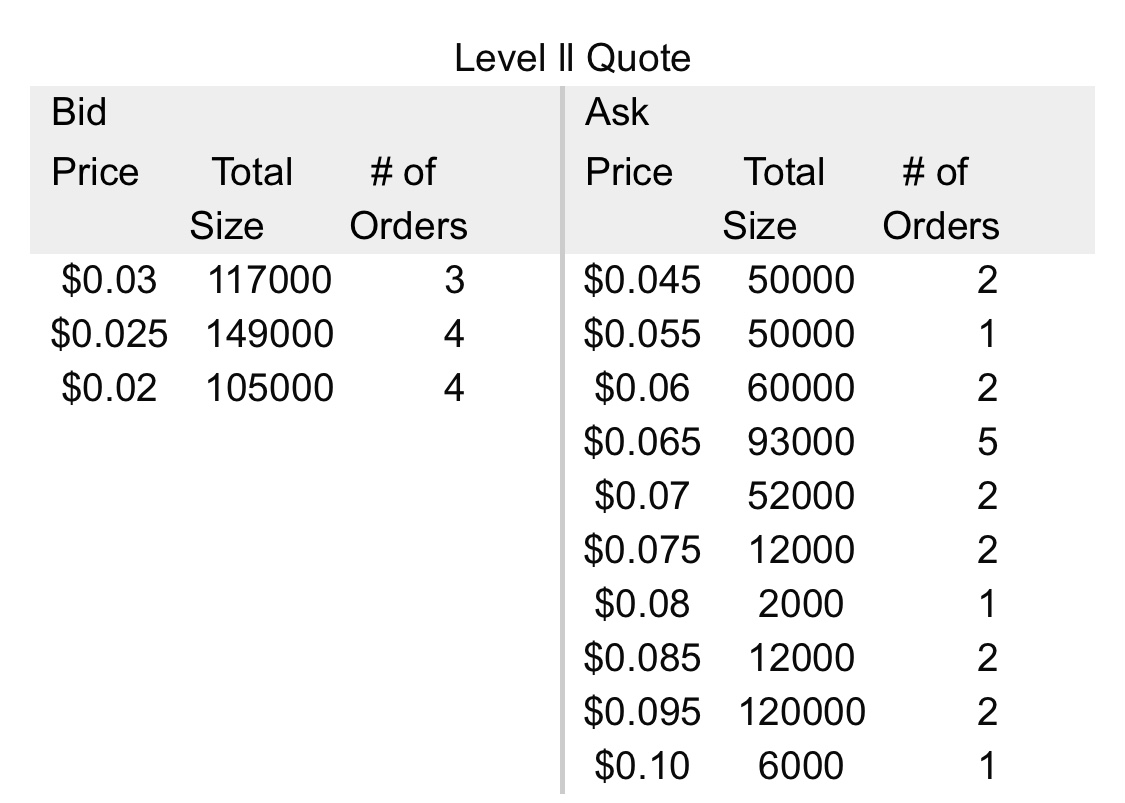Viewport: 1125px width, 803px height.
Task: Click the Level II Quote title
Action: (572, 58)
